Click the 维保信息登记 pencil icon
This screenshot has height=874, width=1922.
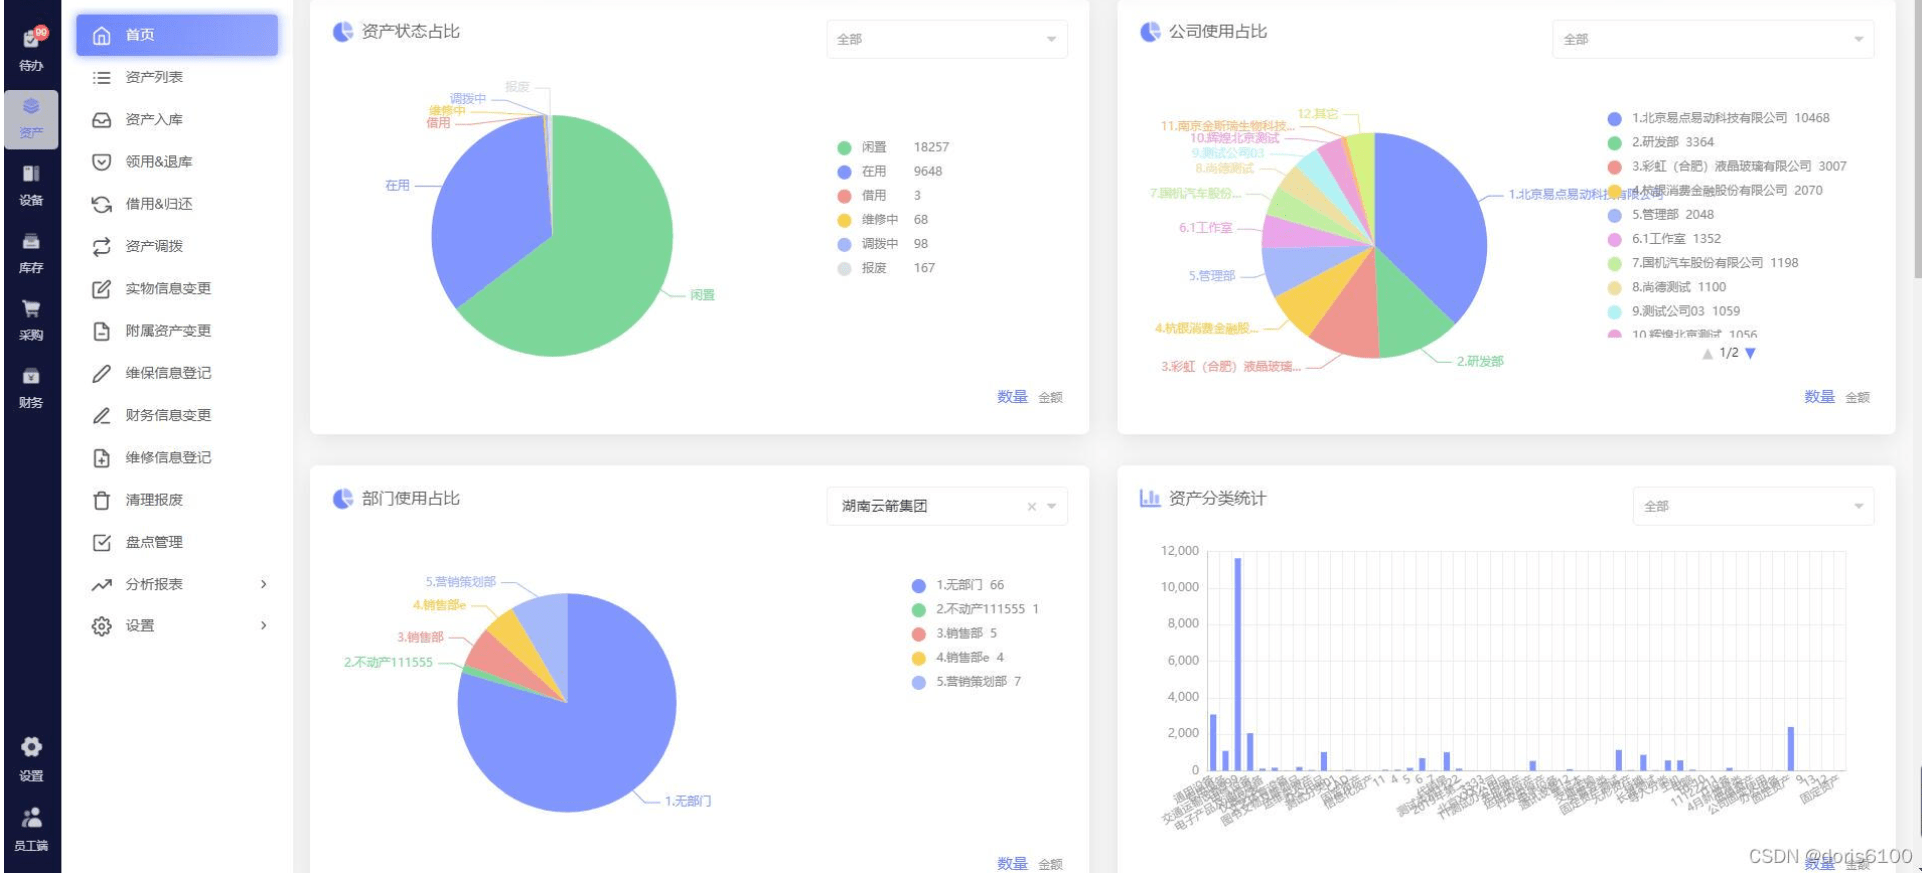(x=101, y=373)
